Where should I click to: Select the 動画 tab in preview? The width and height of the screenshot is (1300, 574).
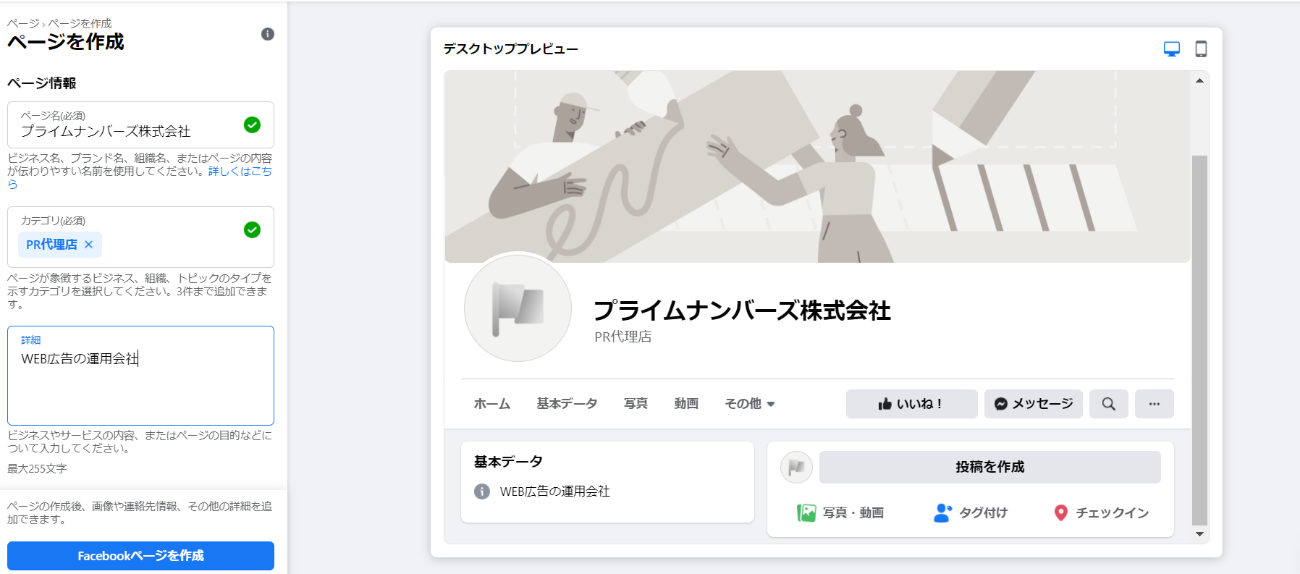[686, 404]
